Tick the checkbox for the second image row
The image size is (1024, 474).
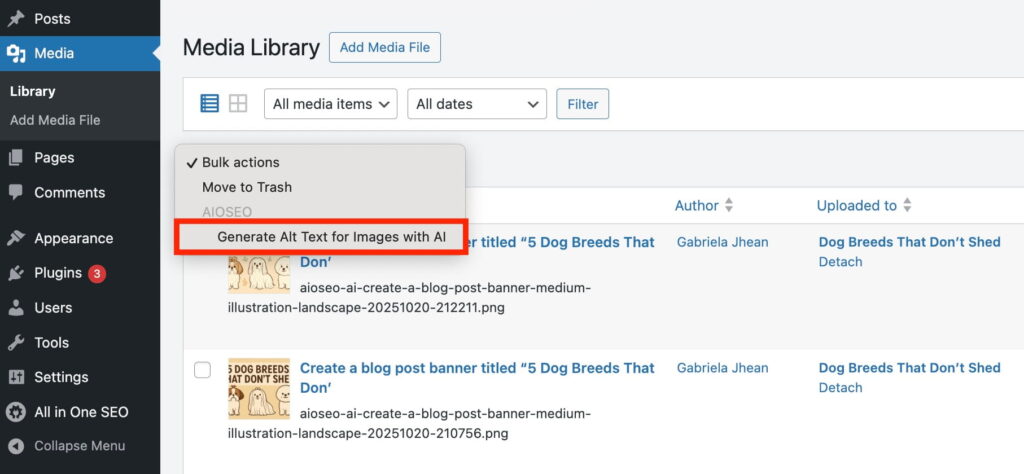[202, 370]
